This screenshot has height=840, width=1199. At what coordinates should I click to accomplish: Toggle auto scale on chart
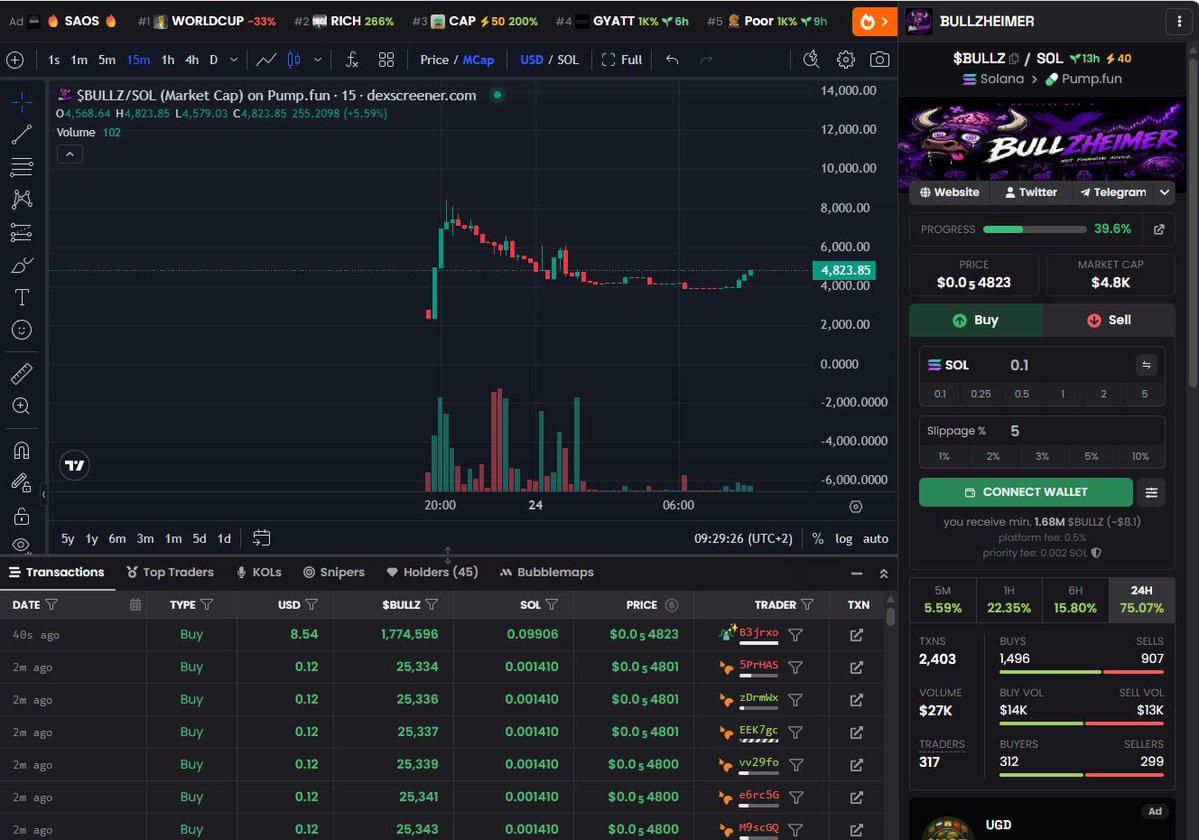click(x=876, y=539)
